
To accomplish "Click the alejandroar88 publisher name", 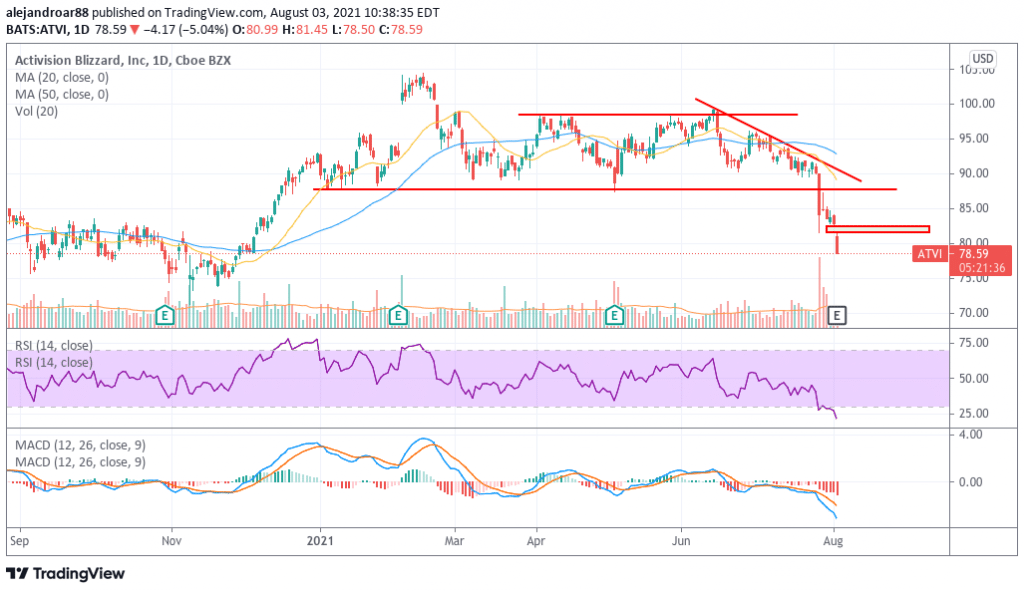I will (x=47, y=12).
